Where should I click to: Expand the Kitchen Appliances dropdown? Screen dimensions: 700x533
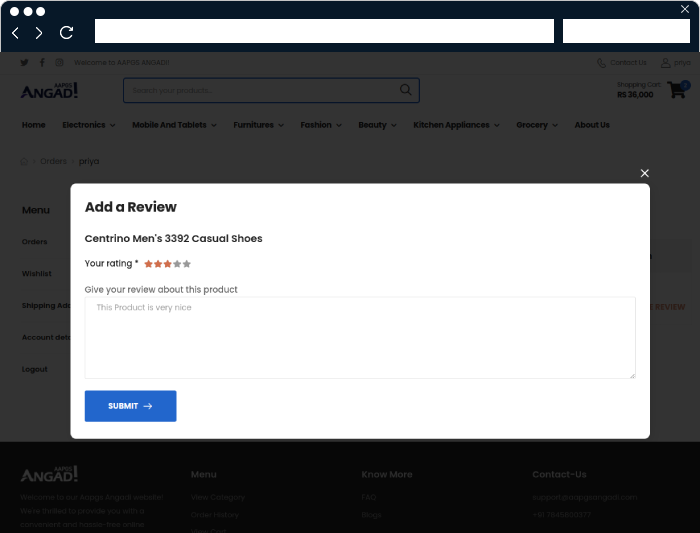(x=456, y=125)
